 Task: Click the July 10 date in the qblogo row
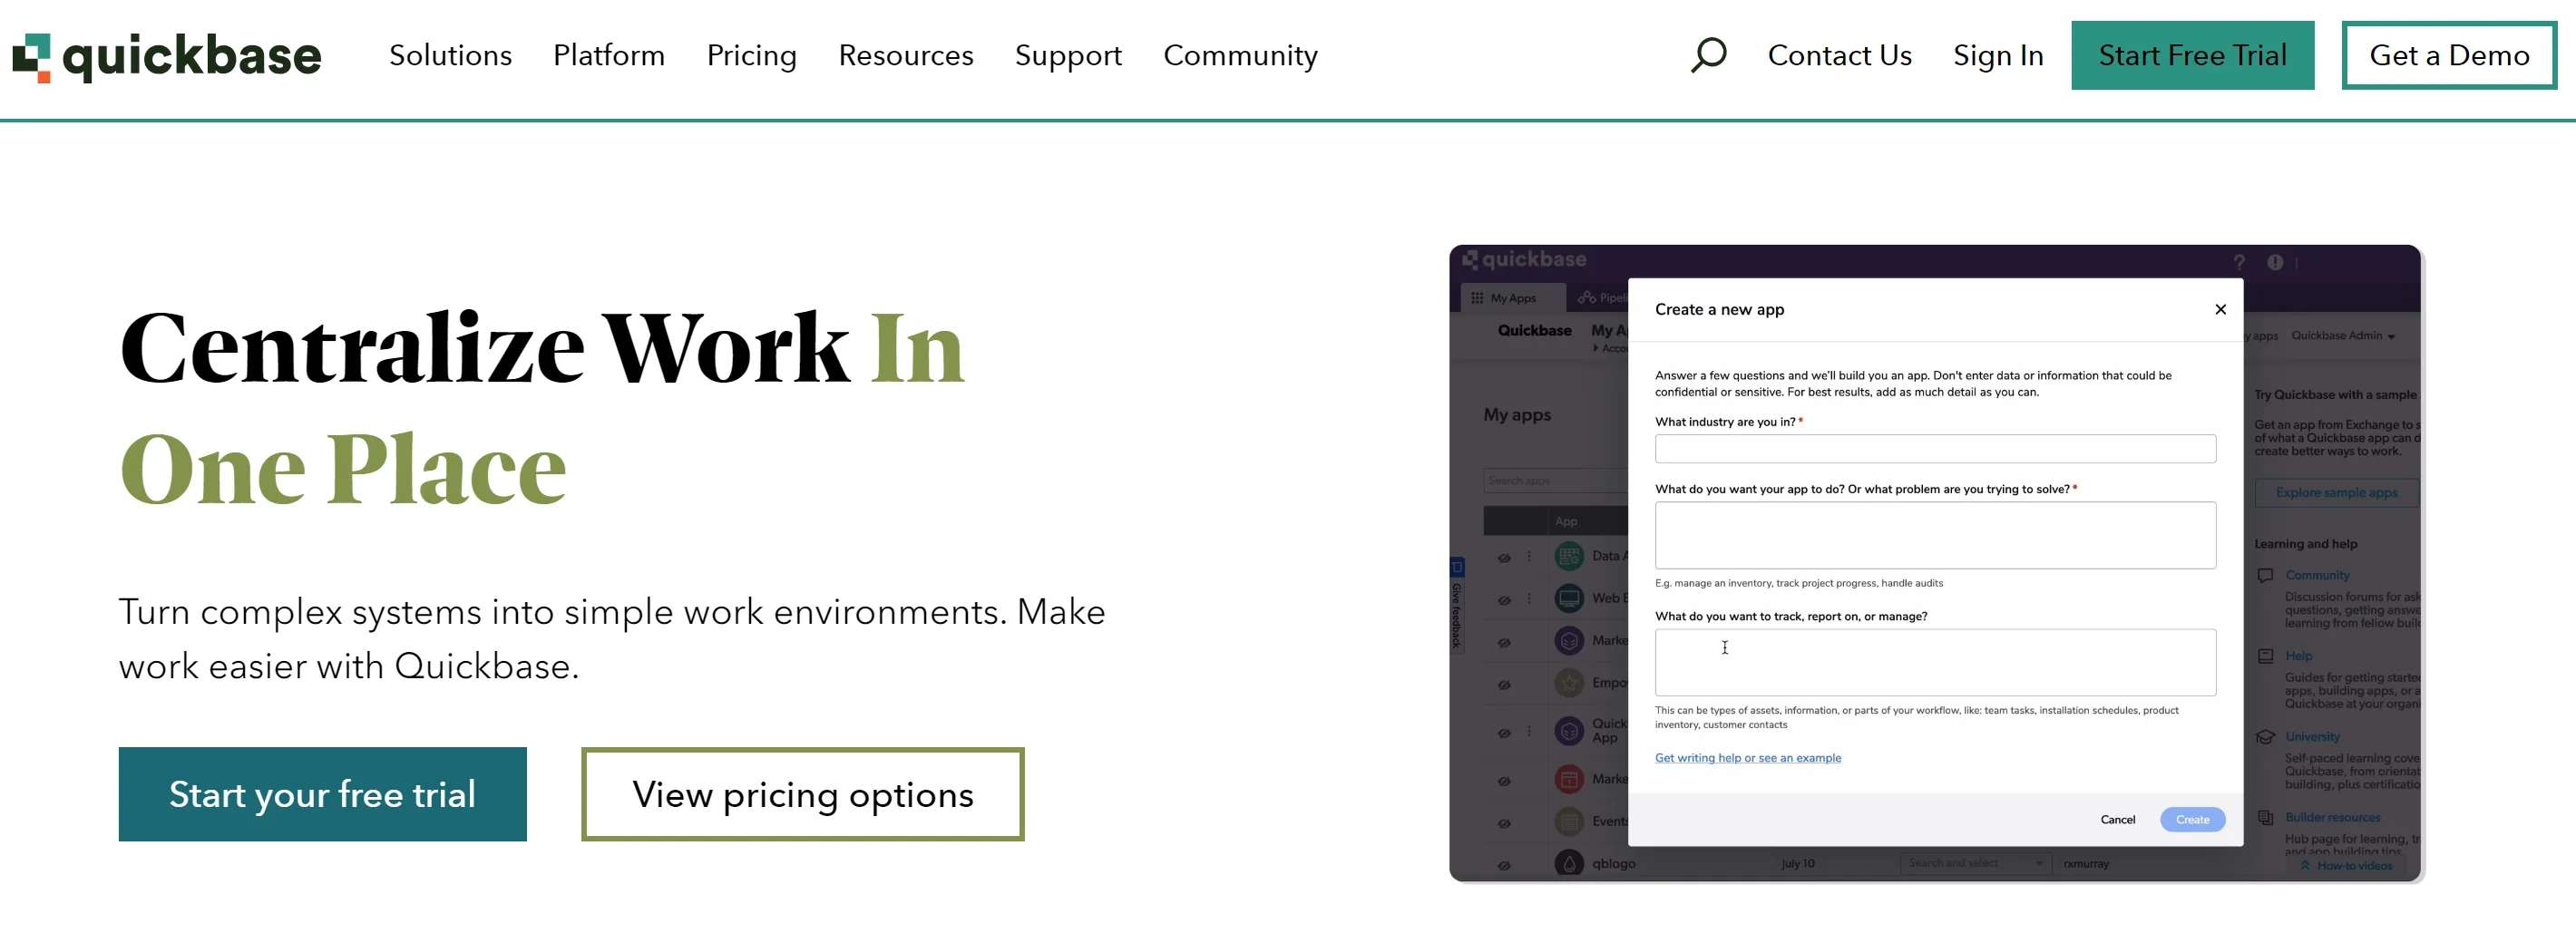tap(1797, 863)
